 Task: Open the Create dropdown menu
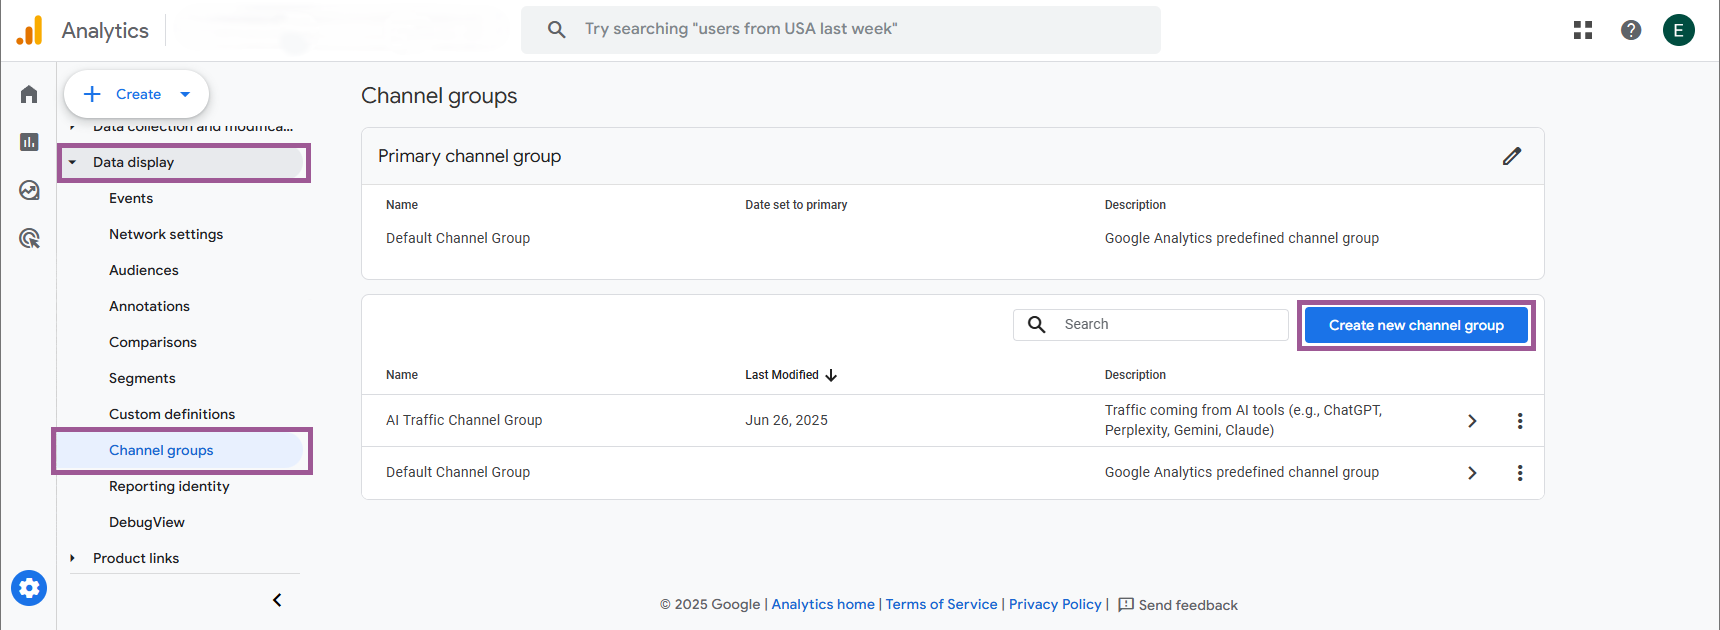coord(185,94)
